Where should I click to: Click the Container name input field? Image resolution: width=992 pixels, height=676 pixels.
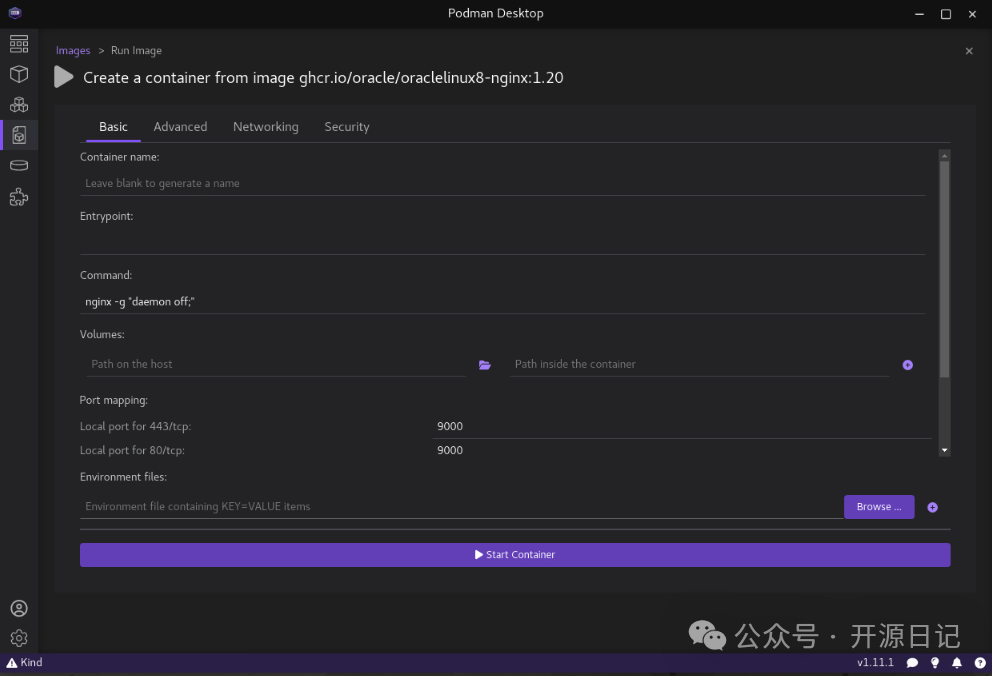pos(500,184)
